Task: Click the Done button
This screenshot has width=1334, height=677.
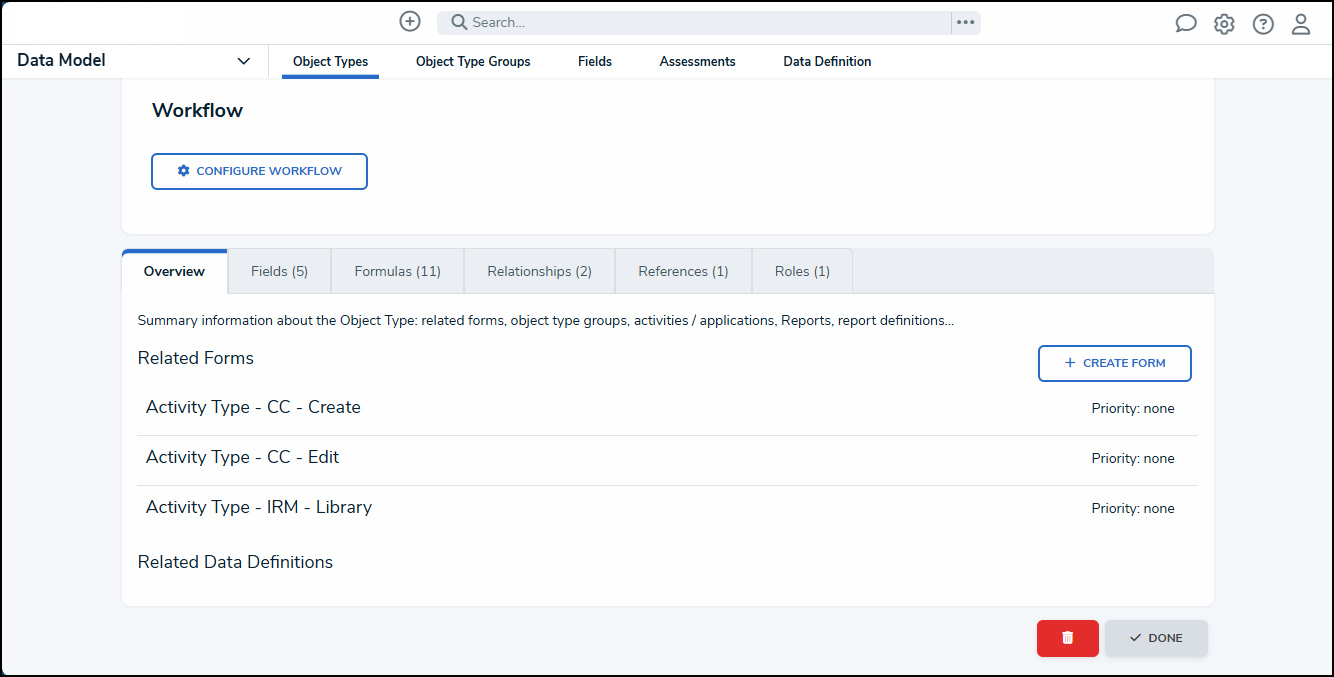Action: (1156, 638)
